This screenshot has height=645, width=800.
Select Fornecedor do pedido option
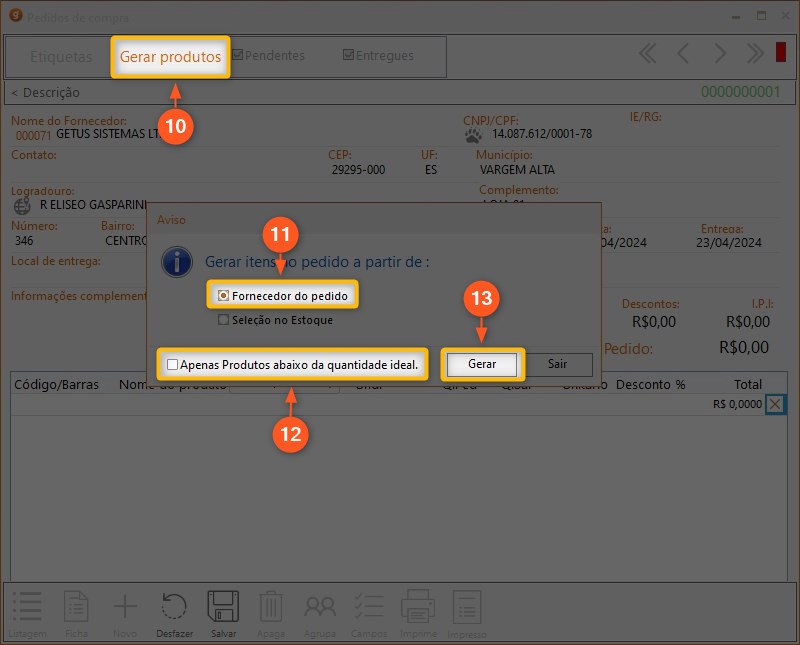point(224,296)
